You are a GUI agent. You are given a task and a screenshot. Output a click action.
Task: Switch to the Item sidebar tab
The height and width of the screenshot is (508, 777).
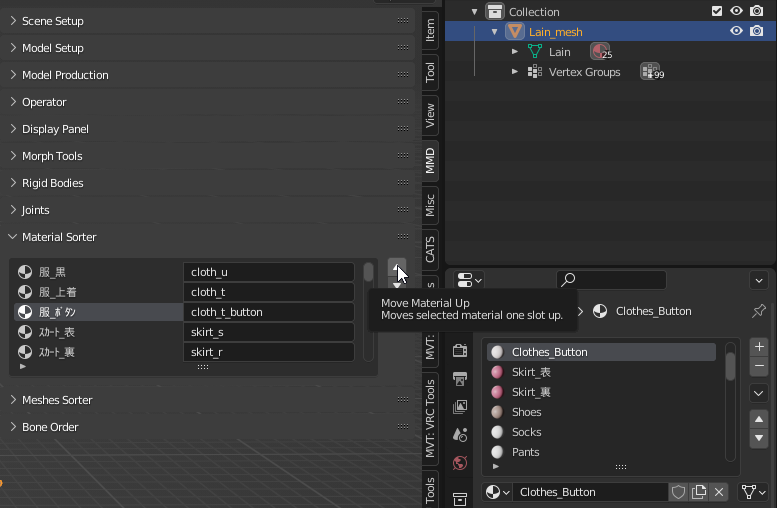tap(430, 30)
